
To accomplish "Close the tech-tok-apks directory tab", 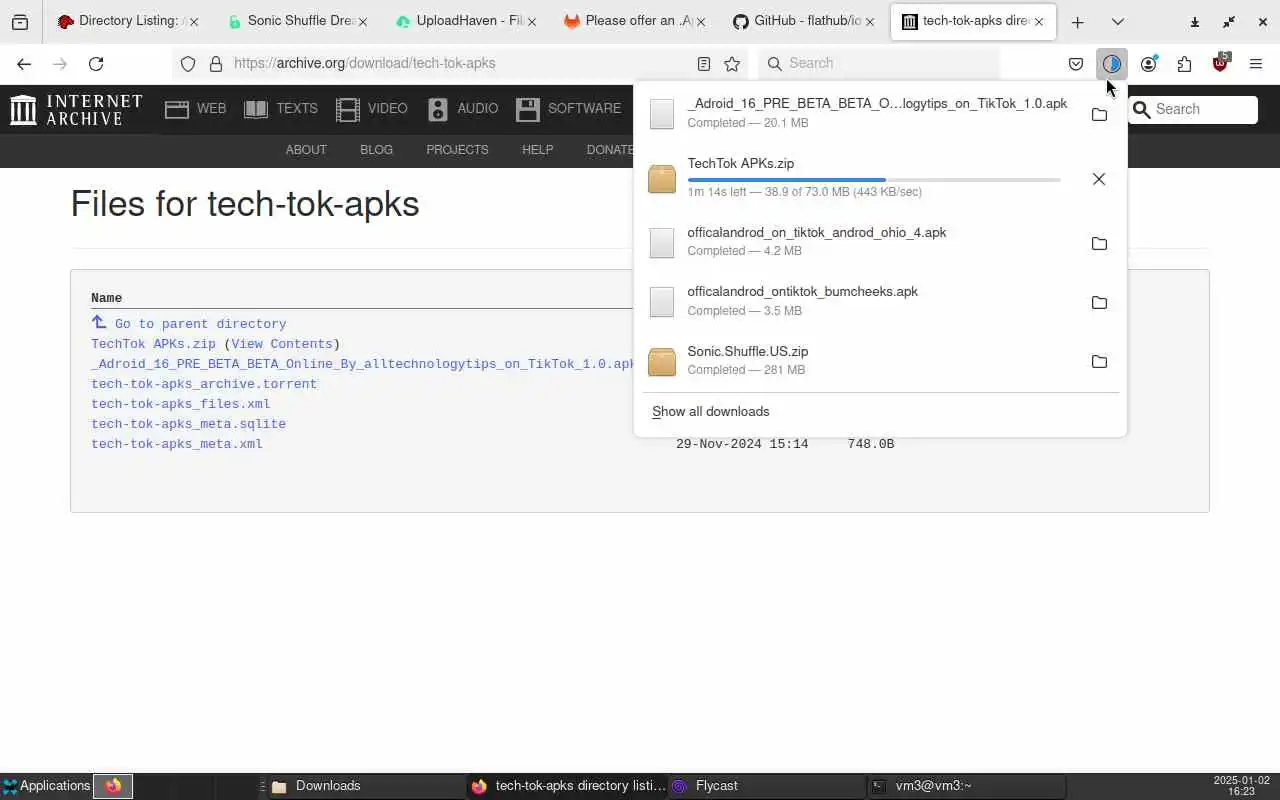I will coord(1039,21).
